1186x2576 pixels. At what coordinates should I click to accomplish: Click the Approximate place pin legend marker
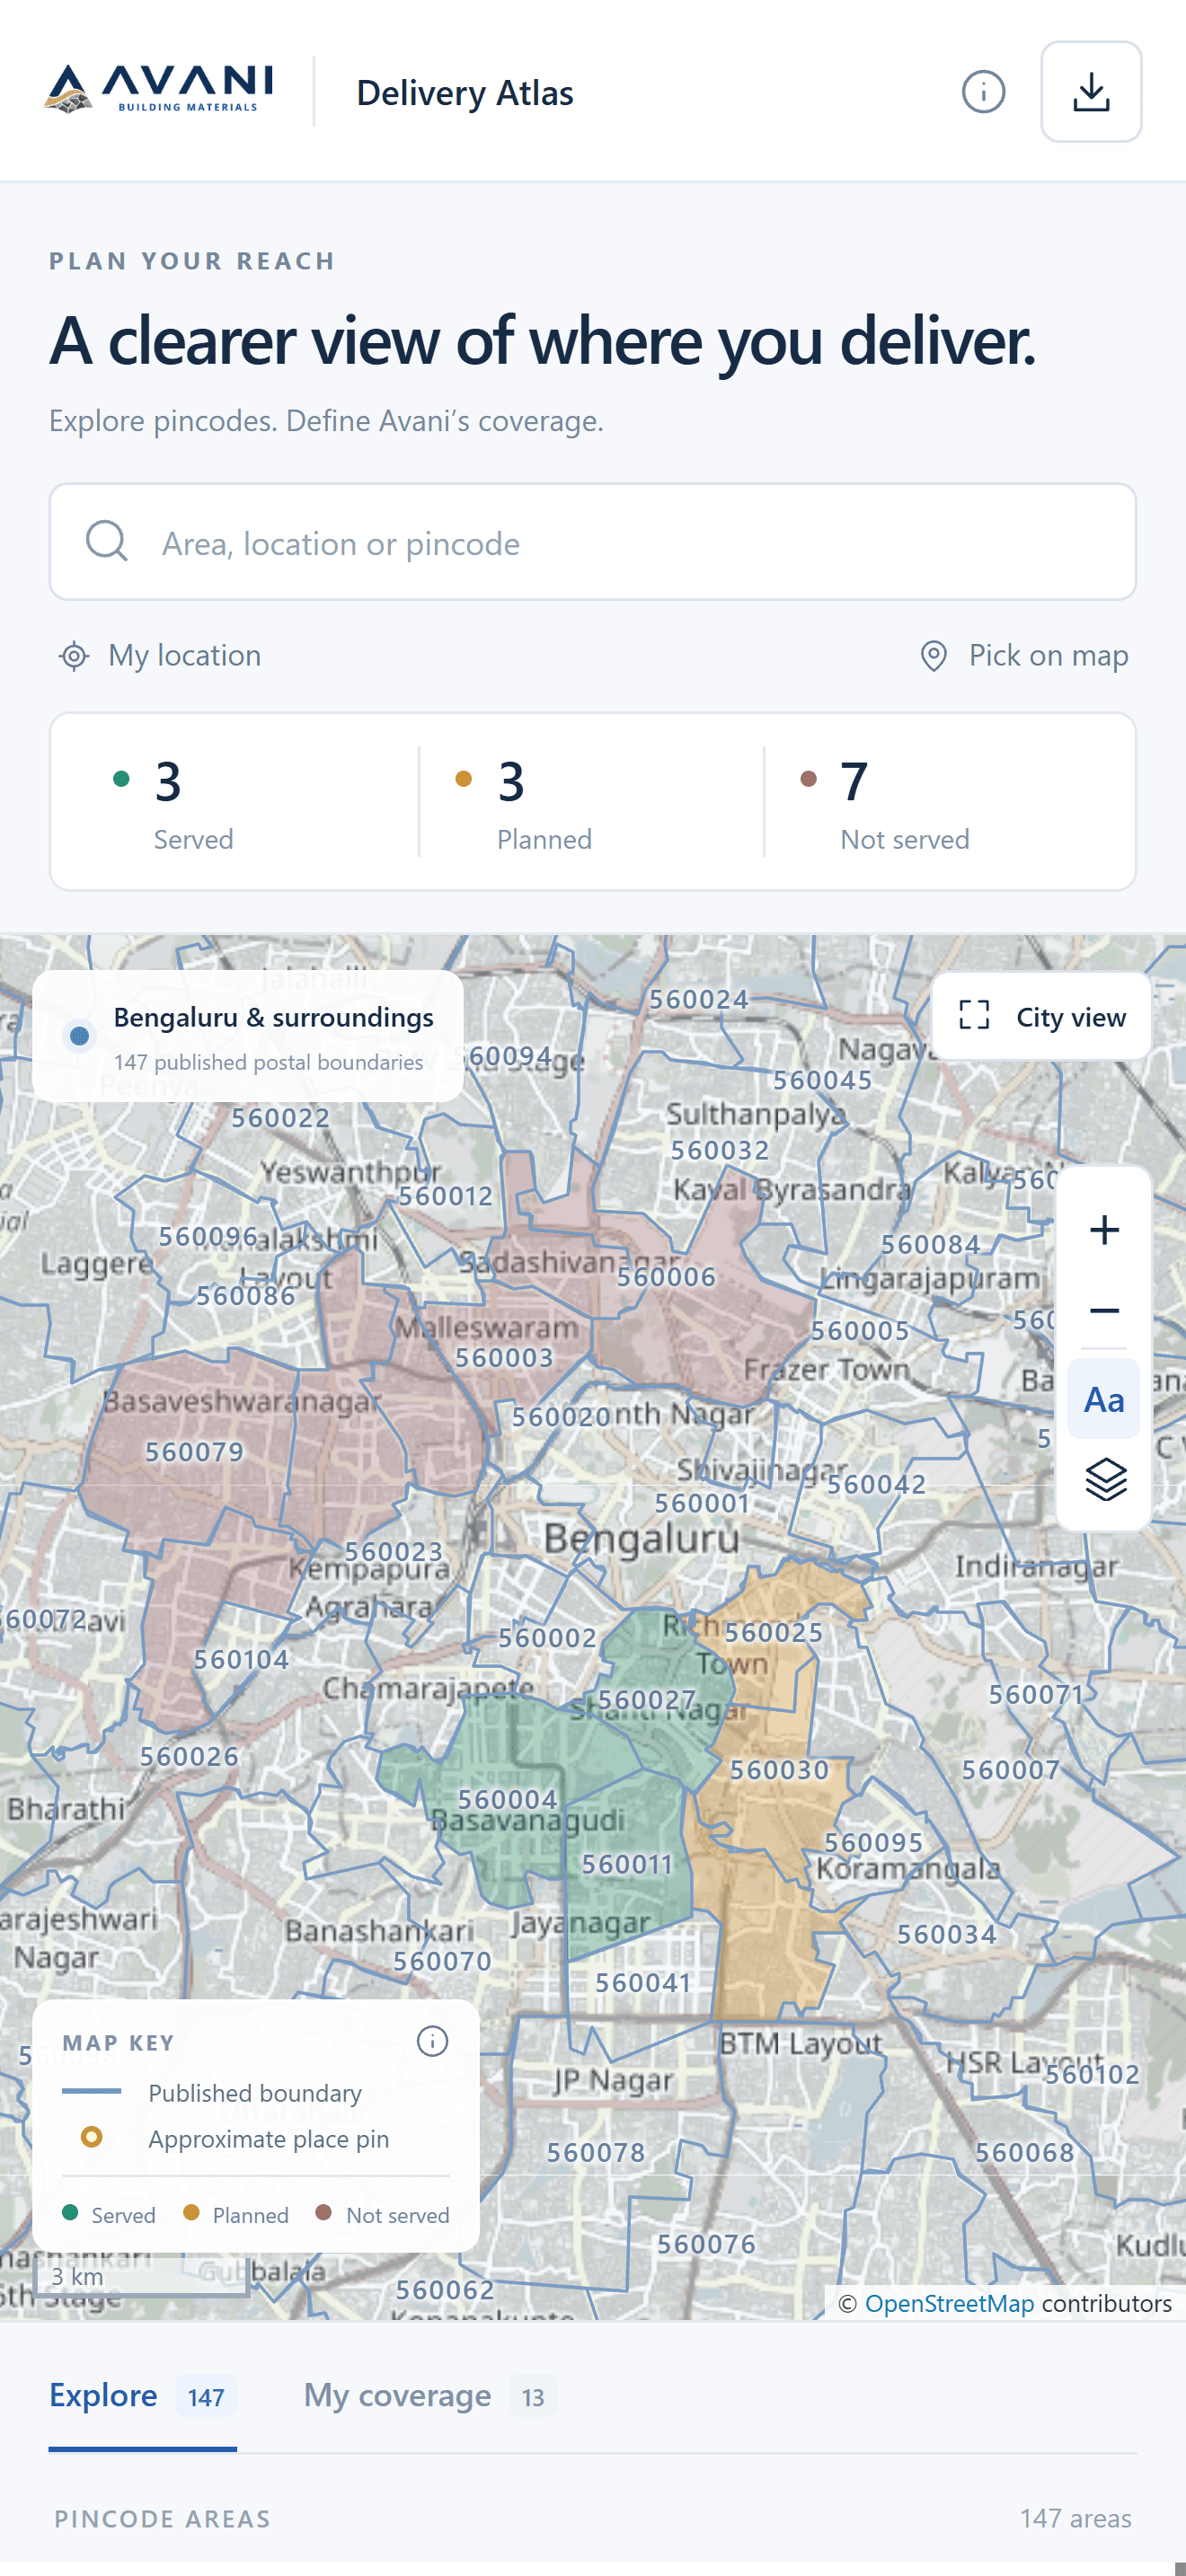91,2137
